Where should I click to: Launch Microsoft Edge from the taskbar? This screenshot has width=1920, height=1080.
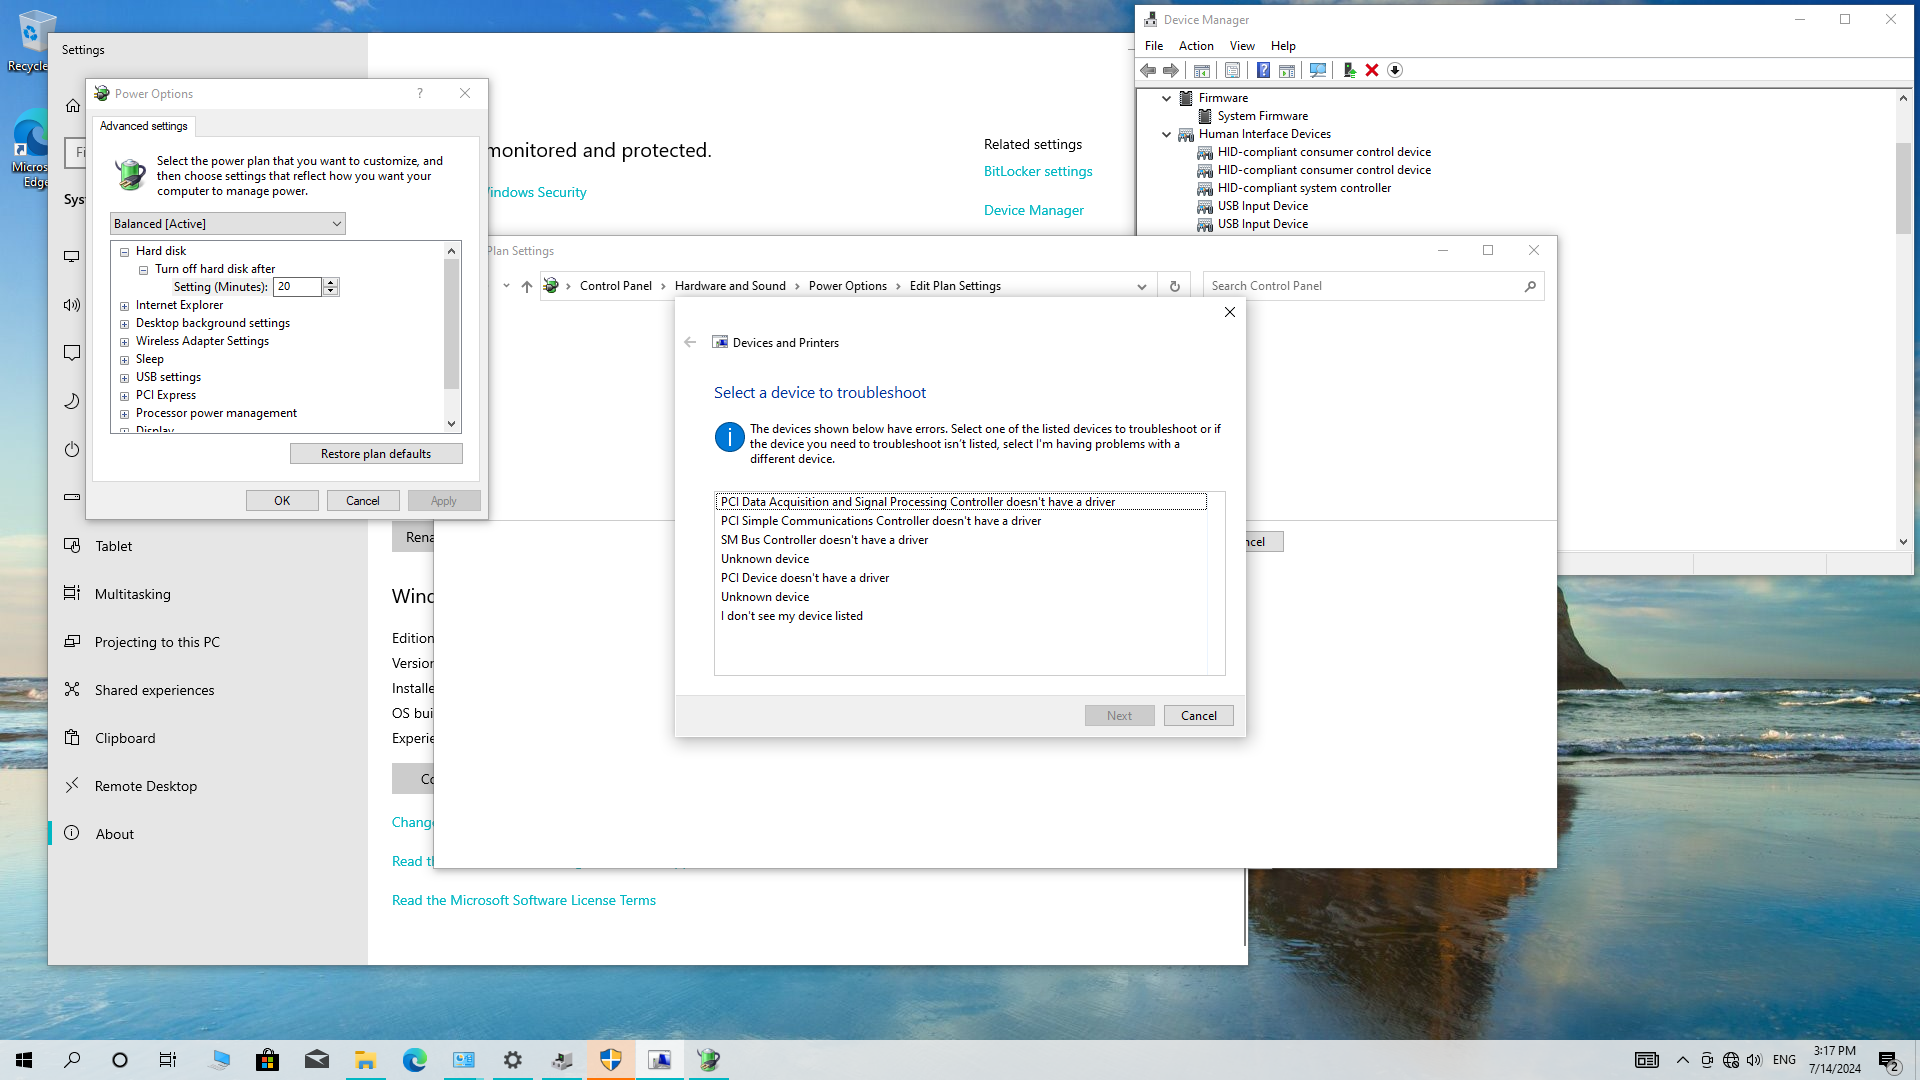pyautogui.click(x=415, y=1059)
